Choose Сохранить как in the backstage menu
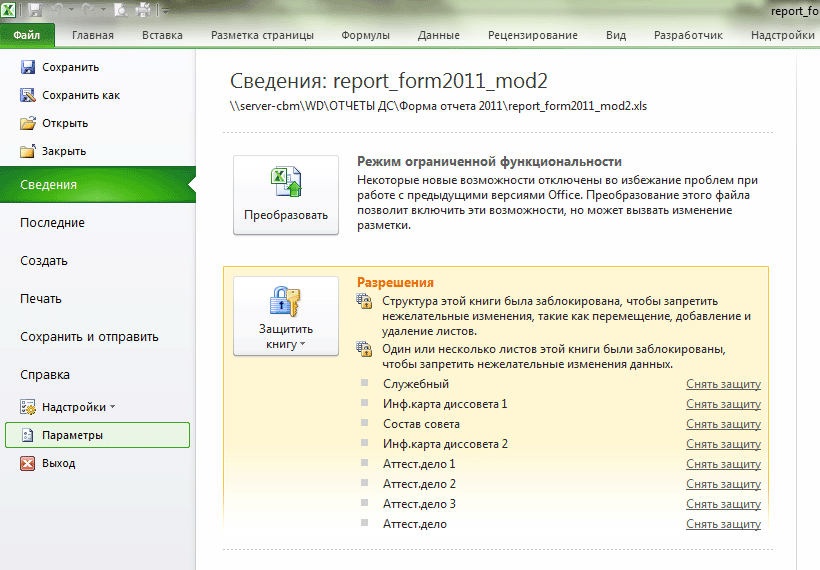Image resolution: width=820 pixels, height=570 pixels. pos(81,95)
